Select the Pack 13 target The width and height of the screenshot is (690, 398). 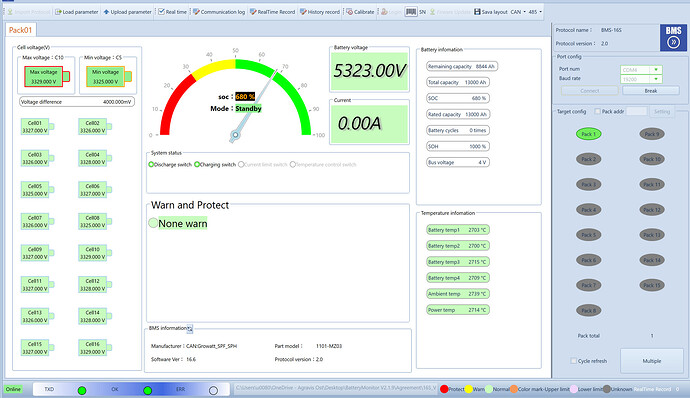652,235
